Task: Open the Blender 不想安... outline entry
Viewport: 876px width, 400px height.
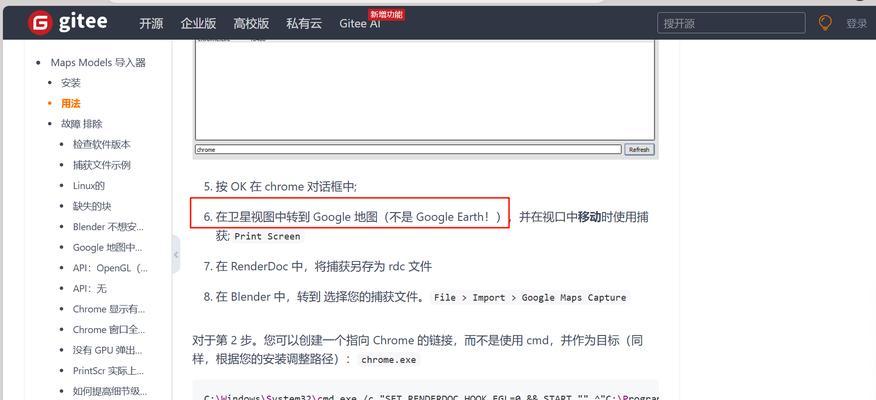Action: 108,227
